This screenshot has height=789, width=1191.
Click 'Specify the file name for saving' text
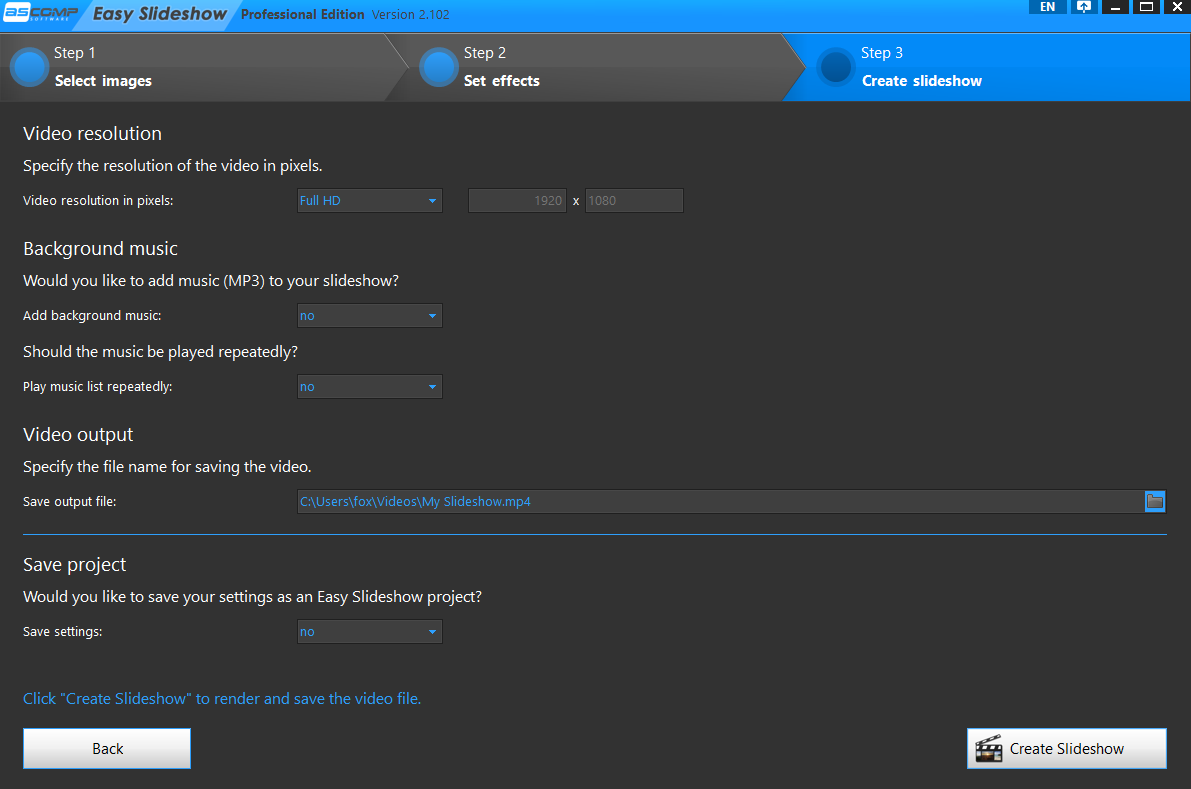[167, 467]
